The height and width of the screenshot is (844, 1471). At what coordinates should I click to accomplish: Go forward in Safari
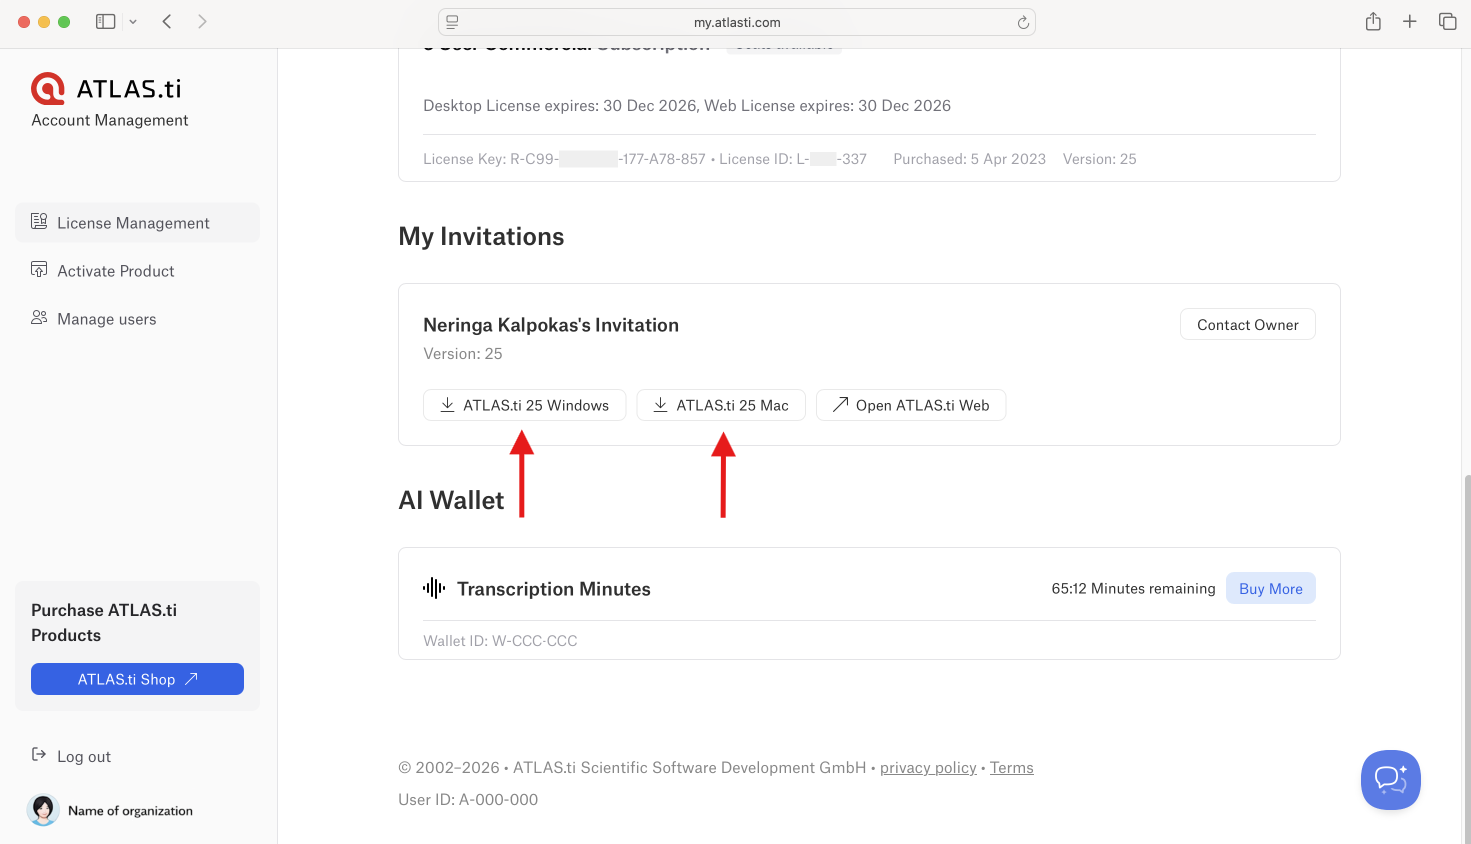(x=202, y=21)
